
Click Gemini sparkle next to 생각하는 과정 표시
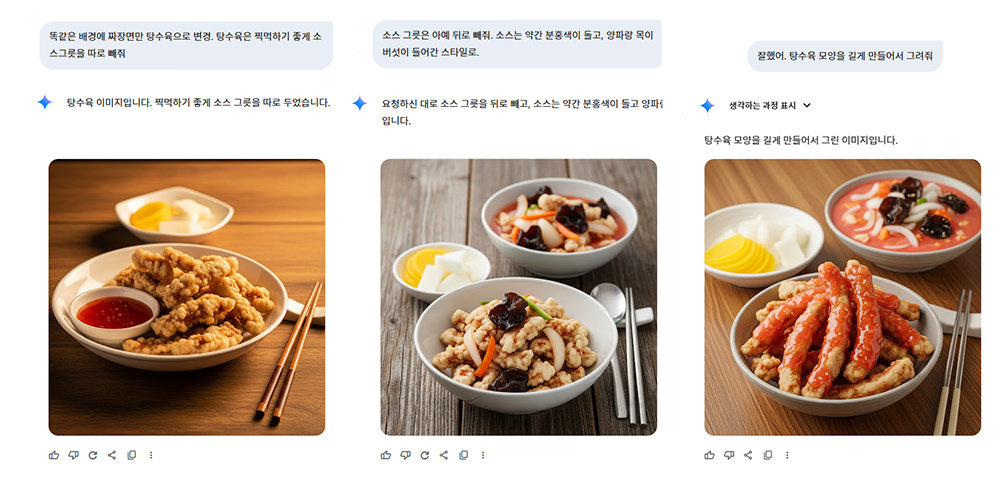click(707, 106)
